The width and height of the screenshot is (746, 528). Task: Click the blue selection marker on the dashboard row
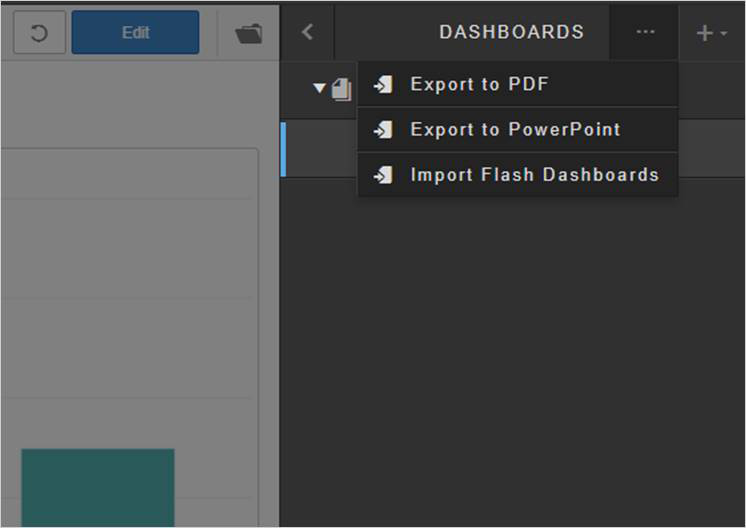[x=283, y=149]
